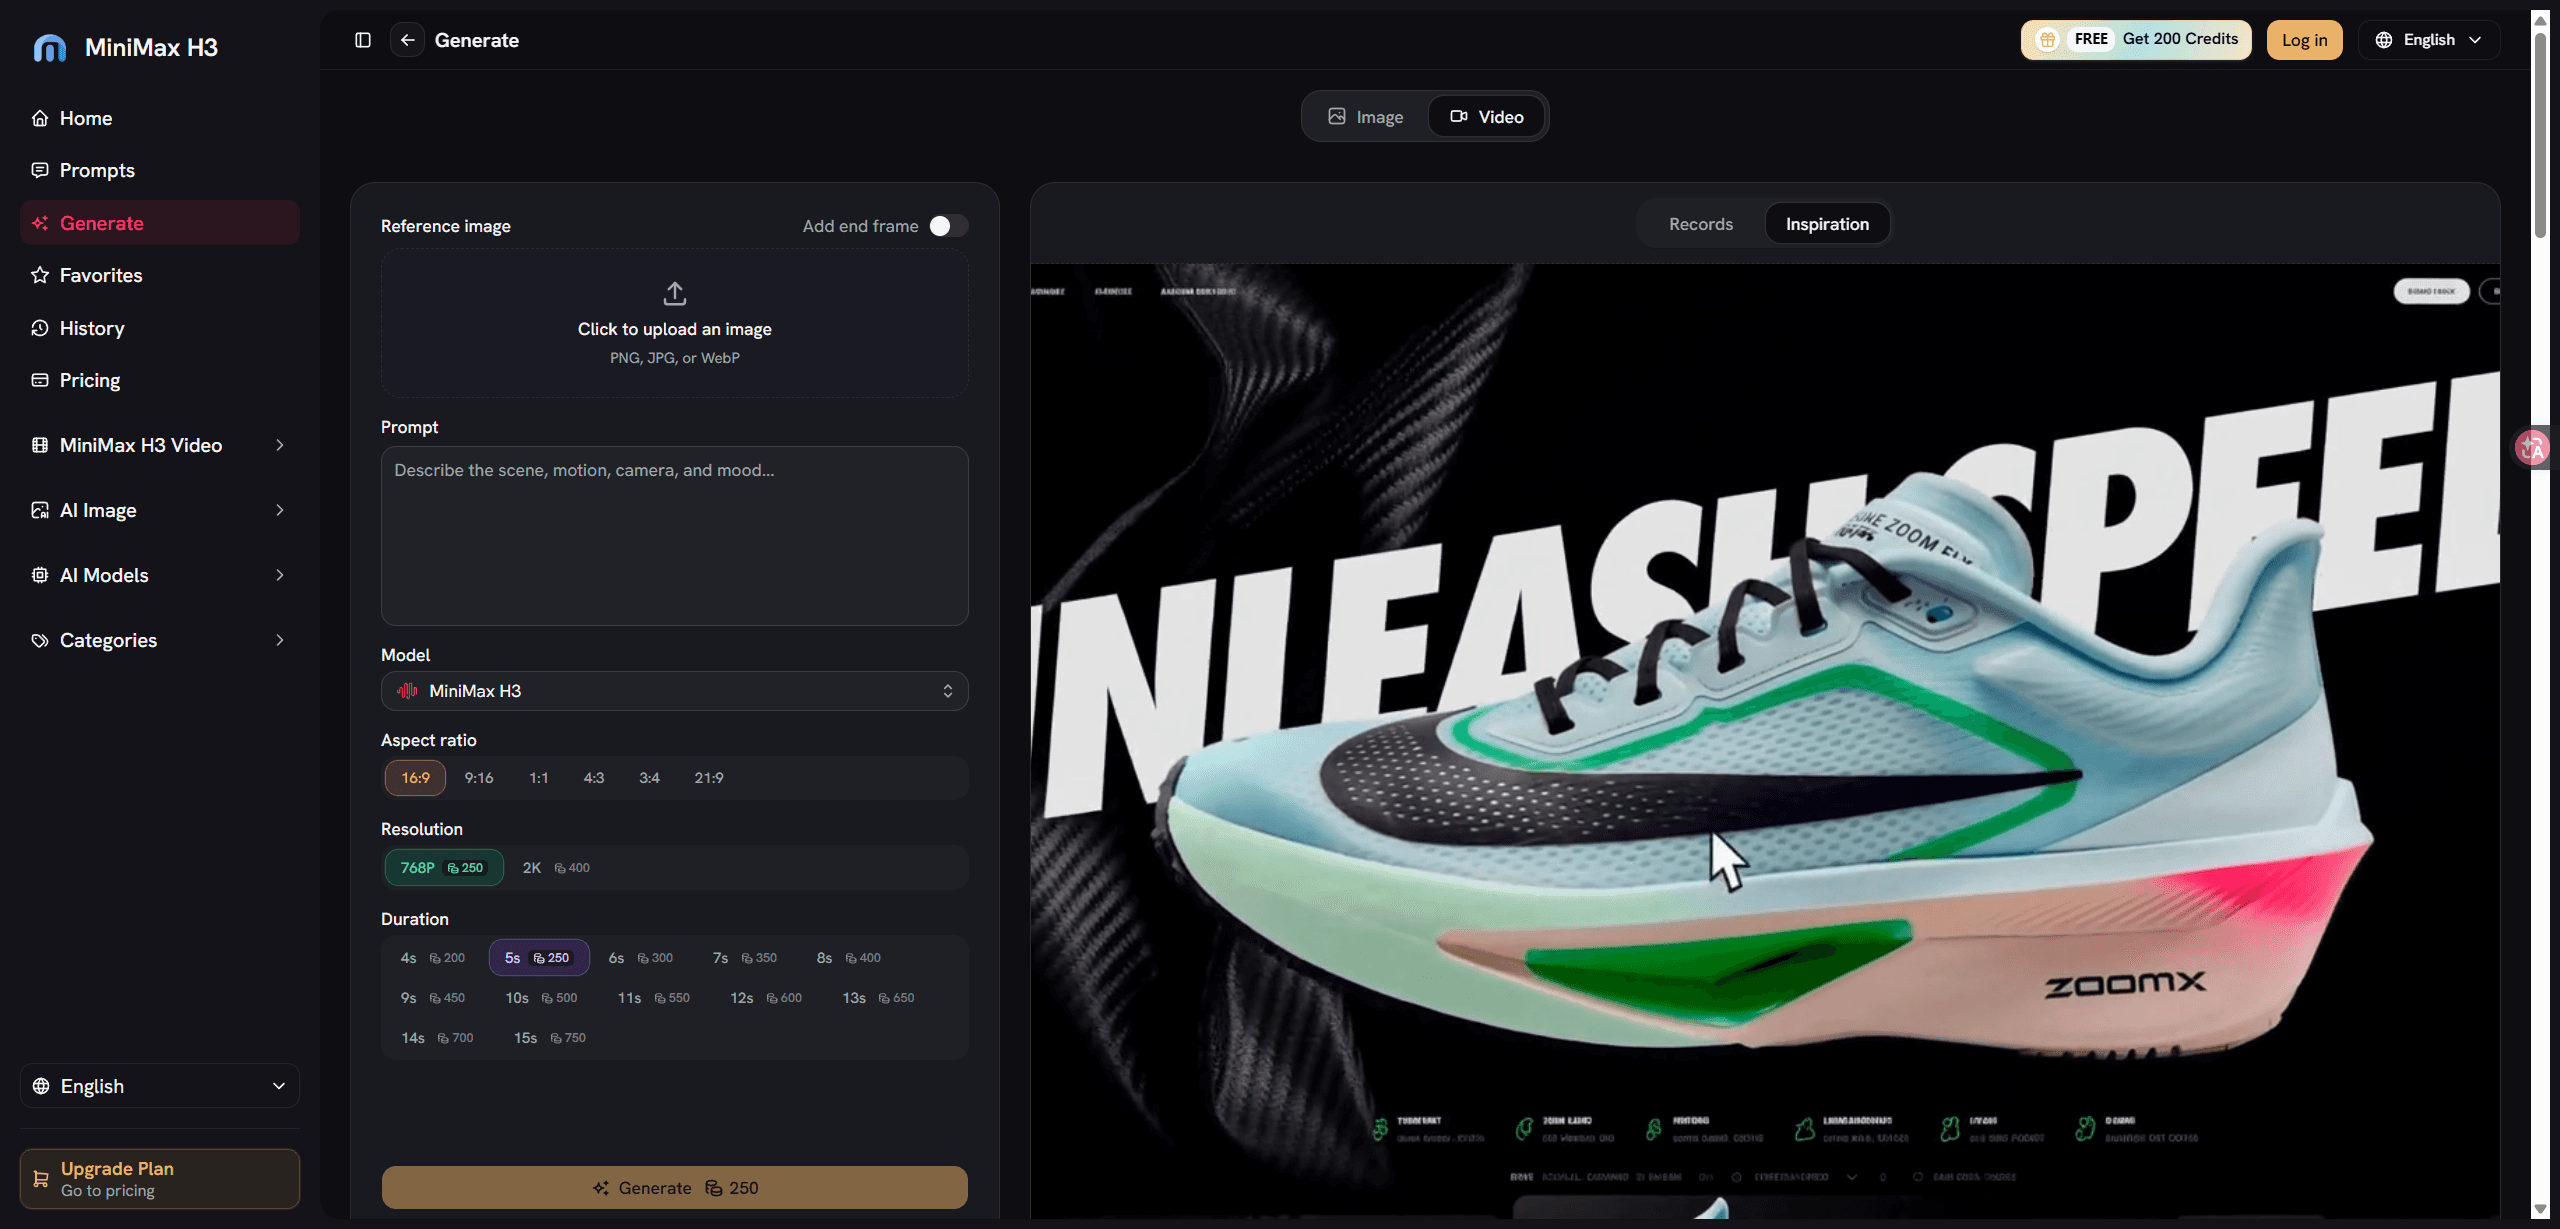The width and height of the screenshot is (2560, 1229).
Task: Click the scrollbar up arrow
Action: click(2541, 18)
